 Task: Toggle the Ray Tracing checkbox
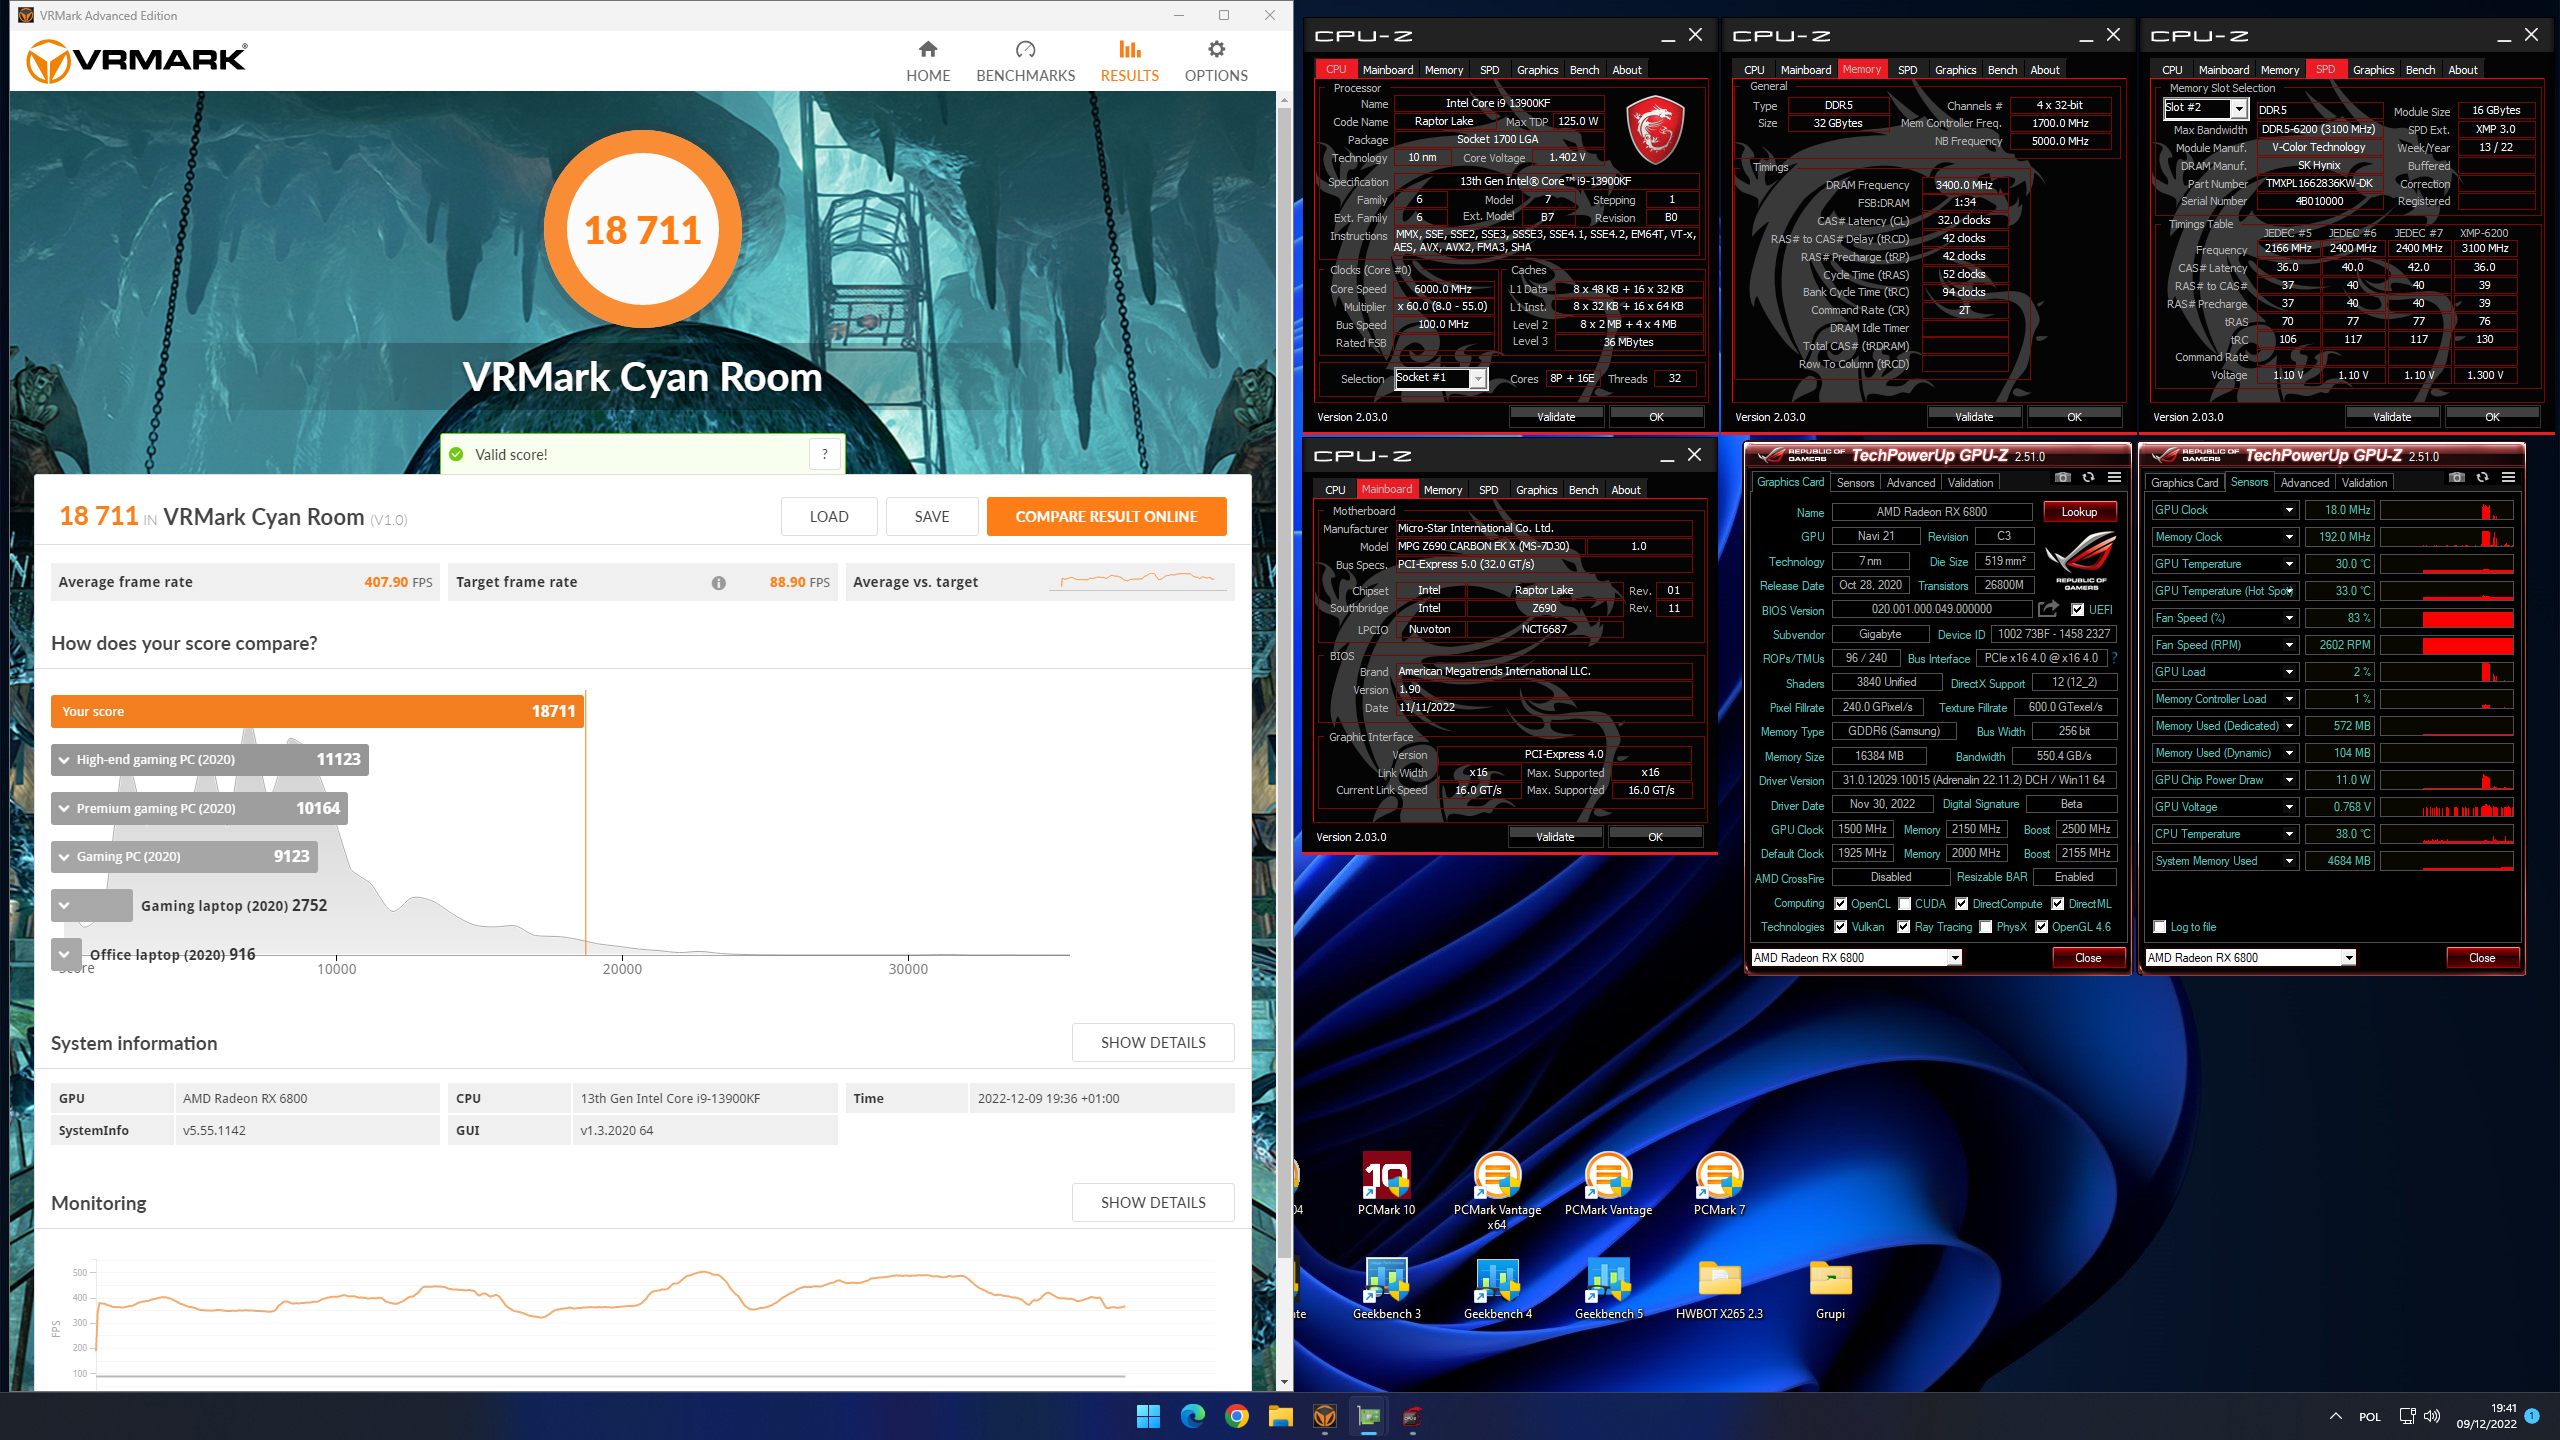1904,927
